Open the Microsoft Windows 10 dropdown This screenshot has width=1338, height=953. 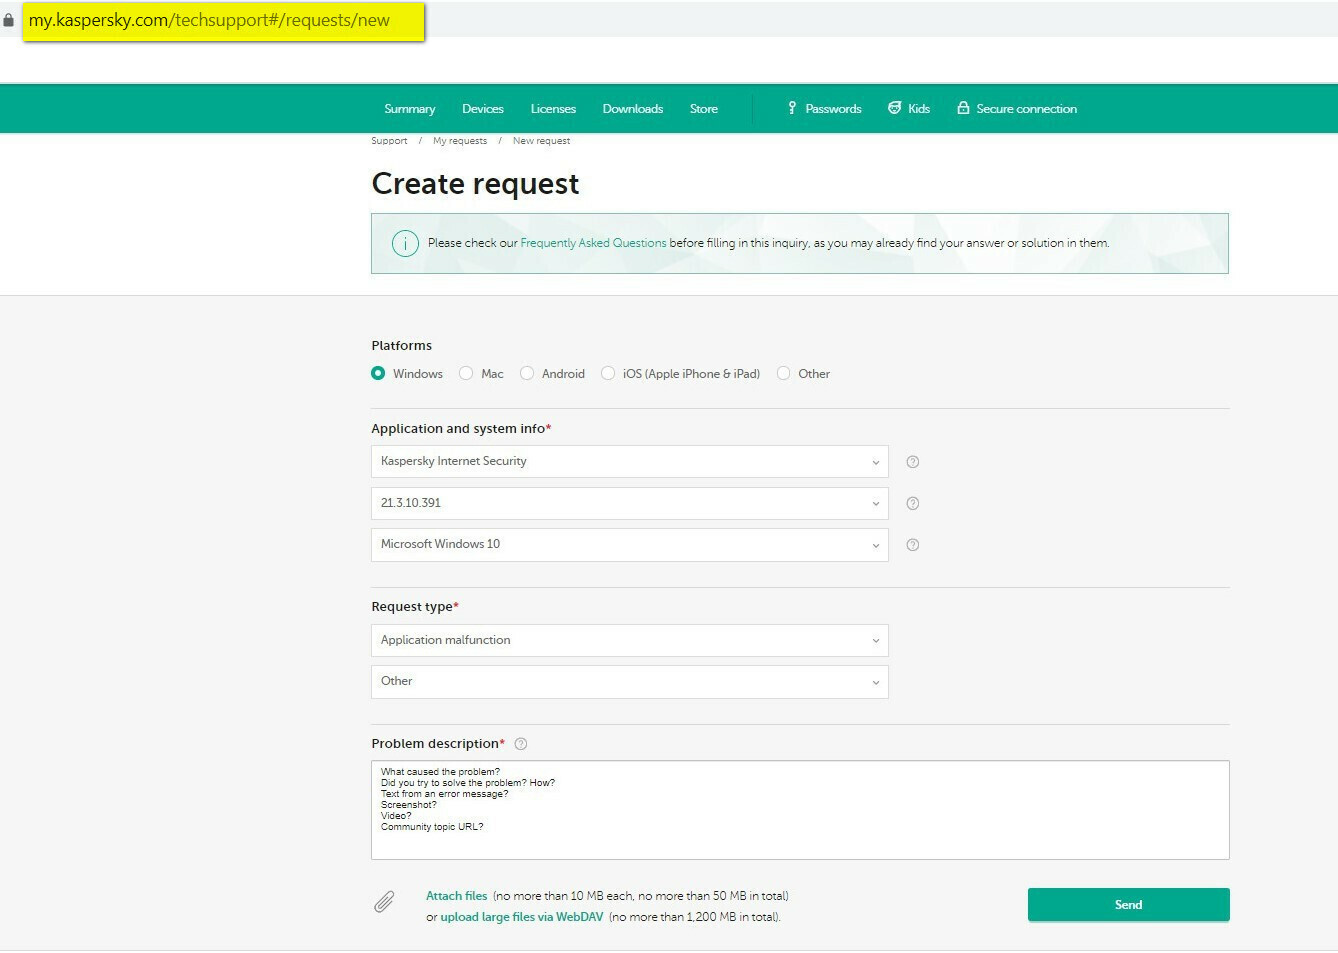pos(630,544)
